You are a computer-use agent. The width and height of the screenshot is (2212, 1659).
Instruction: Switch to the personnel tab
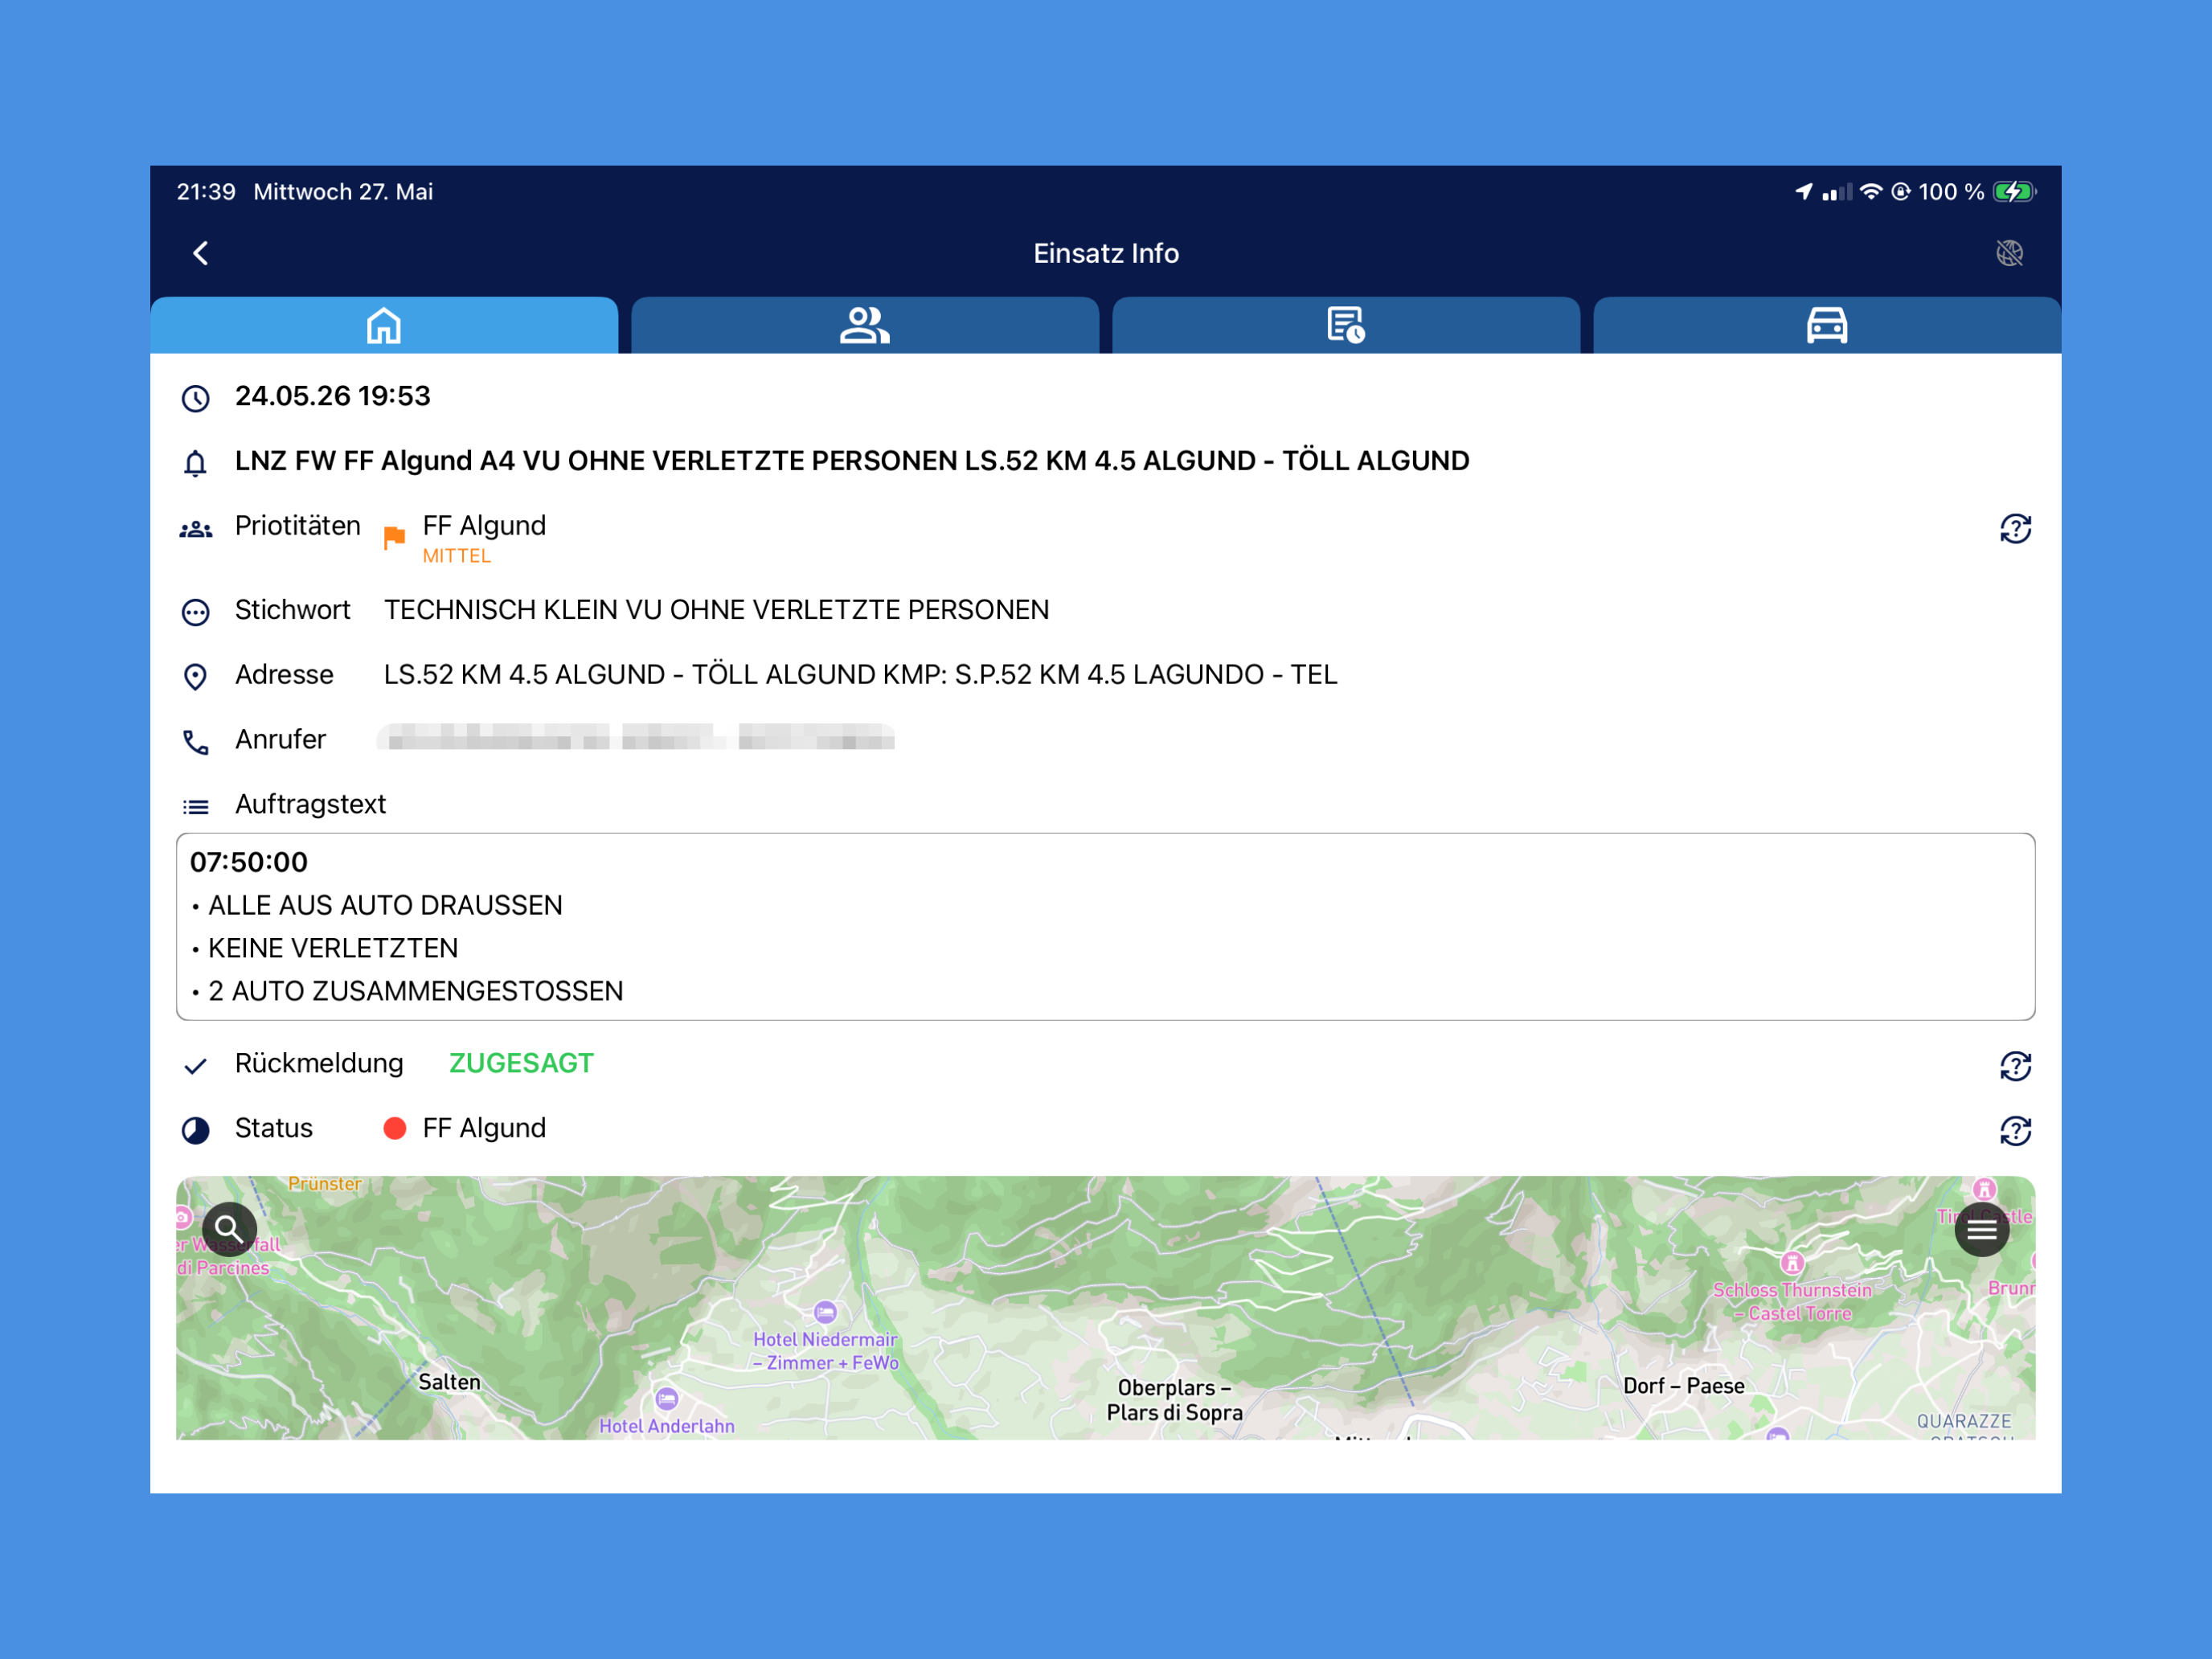point(865,325)
